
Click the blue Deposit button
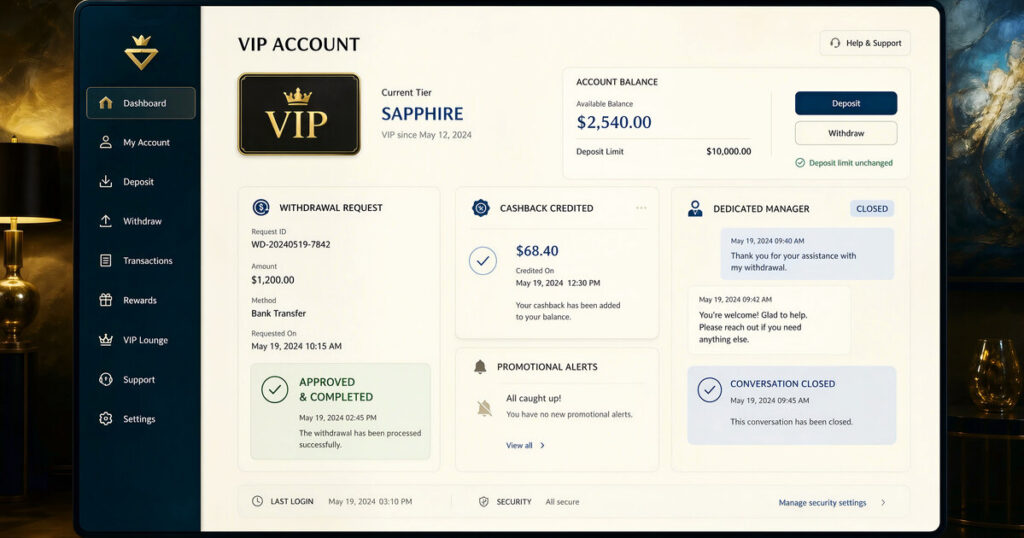(846, 103)
